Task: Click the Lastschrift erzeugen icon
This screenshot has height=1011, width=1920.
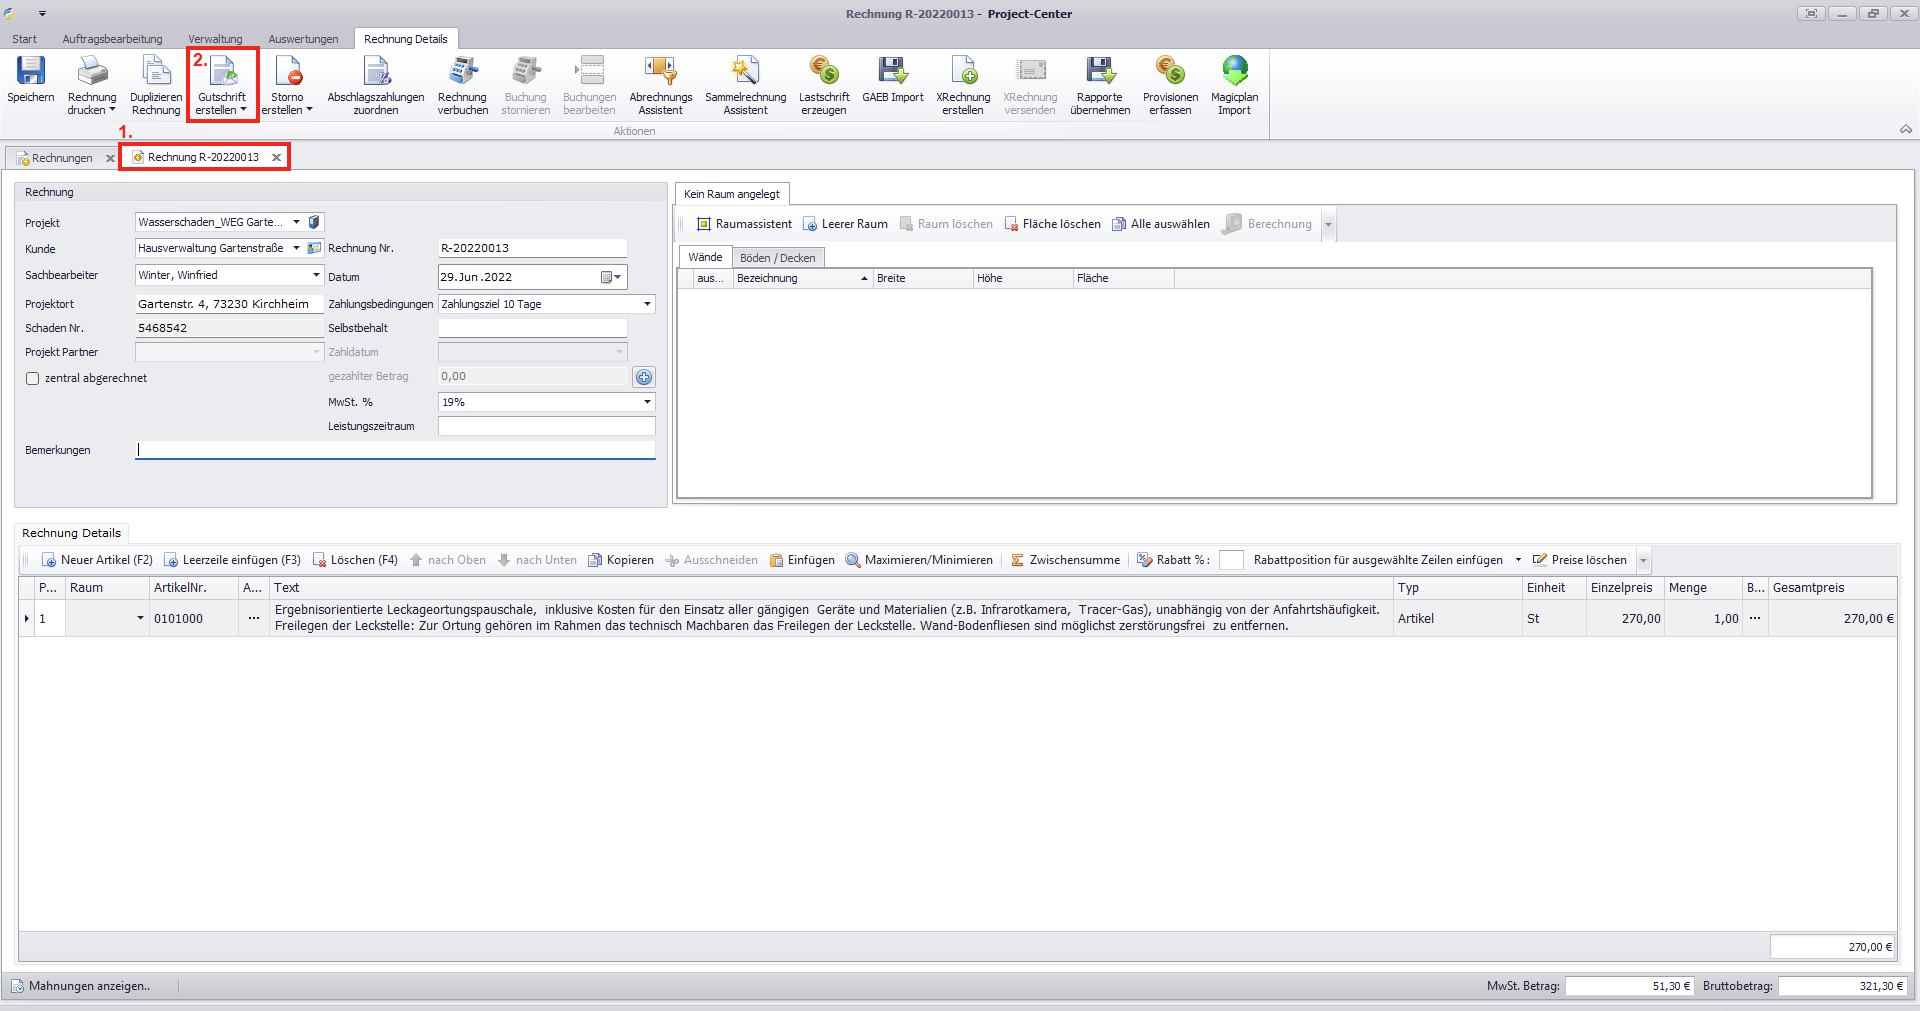Action: pos(824,71)
